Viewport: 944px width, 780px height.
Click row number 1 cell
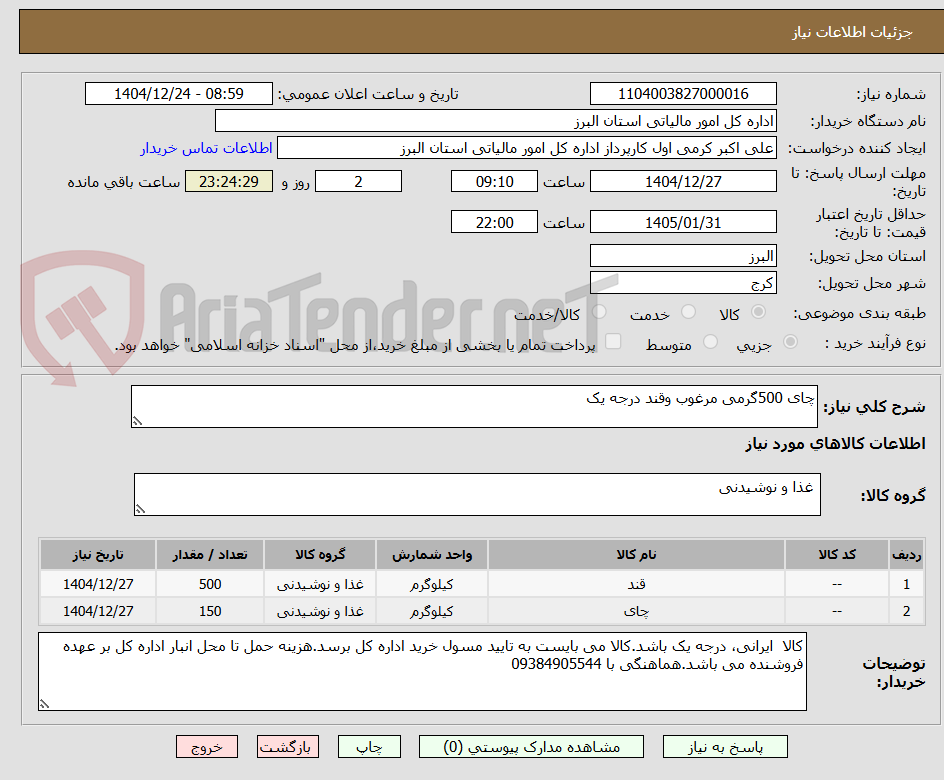pyautogui.click(x=907, y=584)
